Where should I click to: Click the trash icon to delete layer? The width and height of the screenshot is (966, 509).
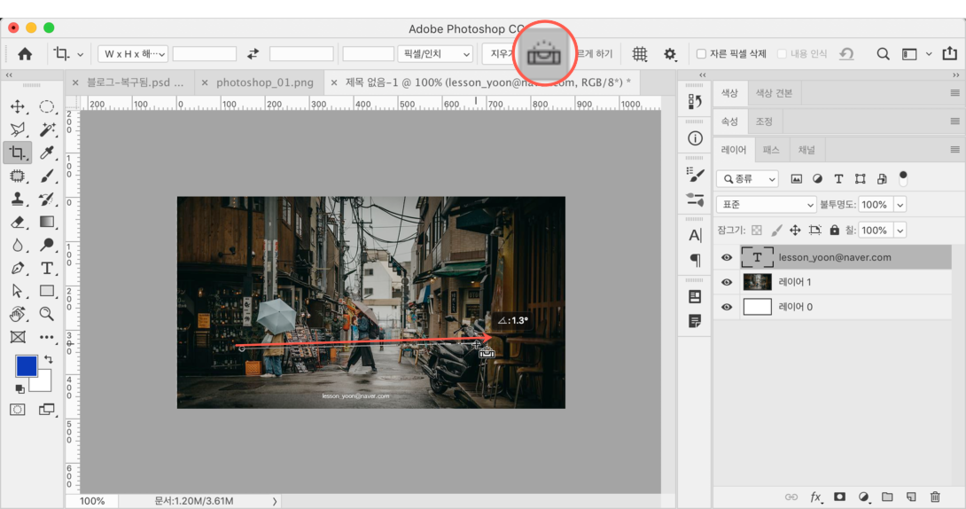pos(935,497)
